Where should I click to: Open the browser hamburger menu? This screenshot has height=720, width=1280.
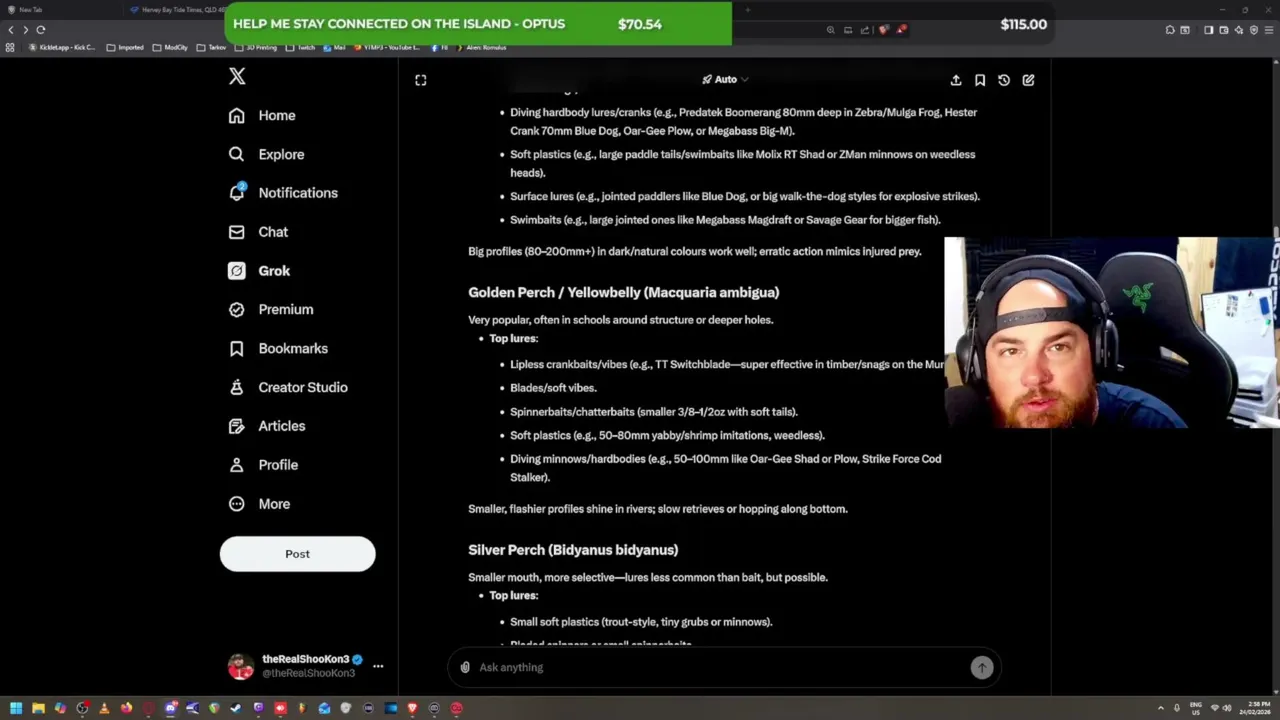click(x=1269, y=30)
